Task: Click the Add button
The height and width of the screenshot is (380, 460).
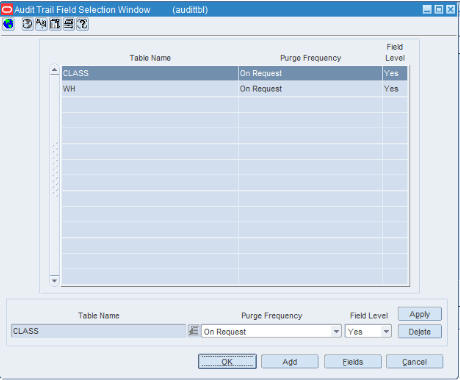Action: pyautogui.click(x=290, y=362)
